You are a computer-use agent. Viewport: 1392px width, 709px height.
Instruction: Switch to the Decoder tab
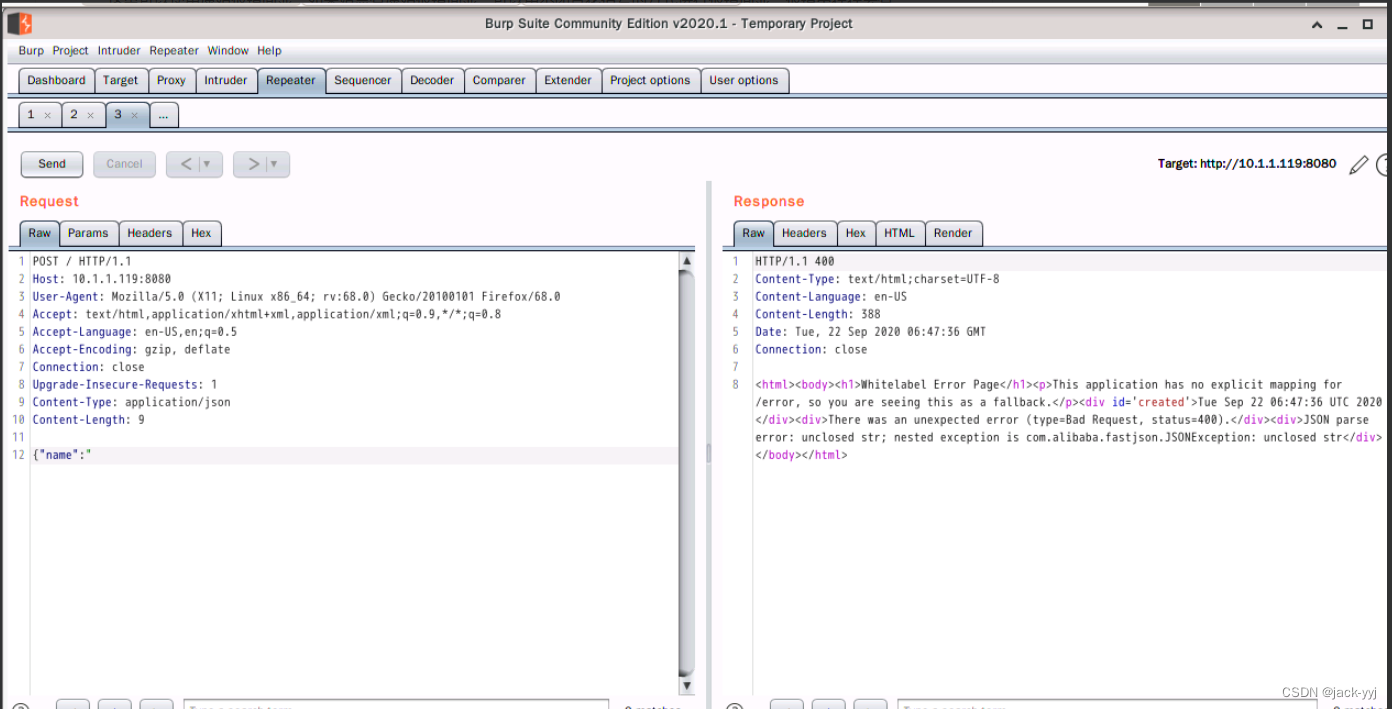click(432, 81)
